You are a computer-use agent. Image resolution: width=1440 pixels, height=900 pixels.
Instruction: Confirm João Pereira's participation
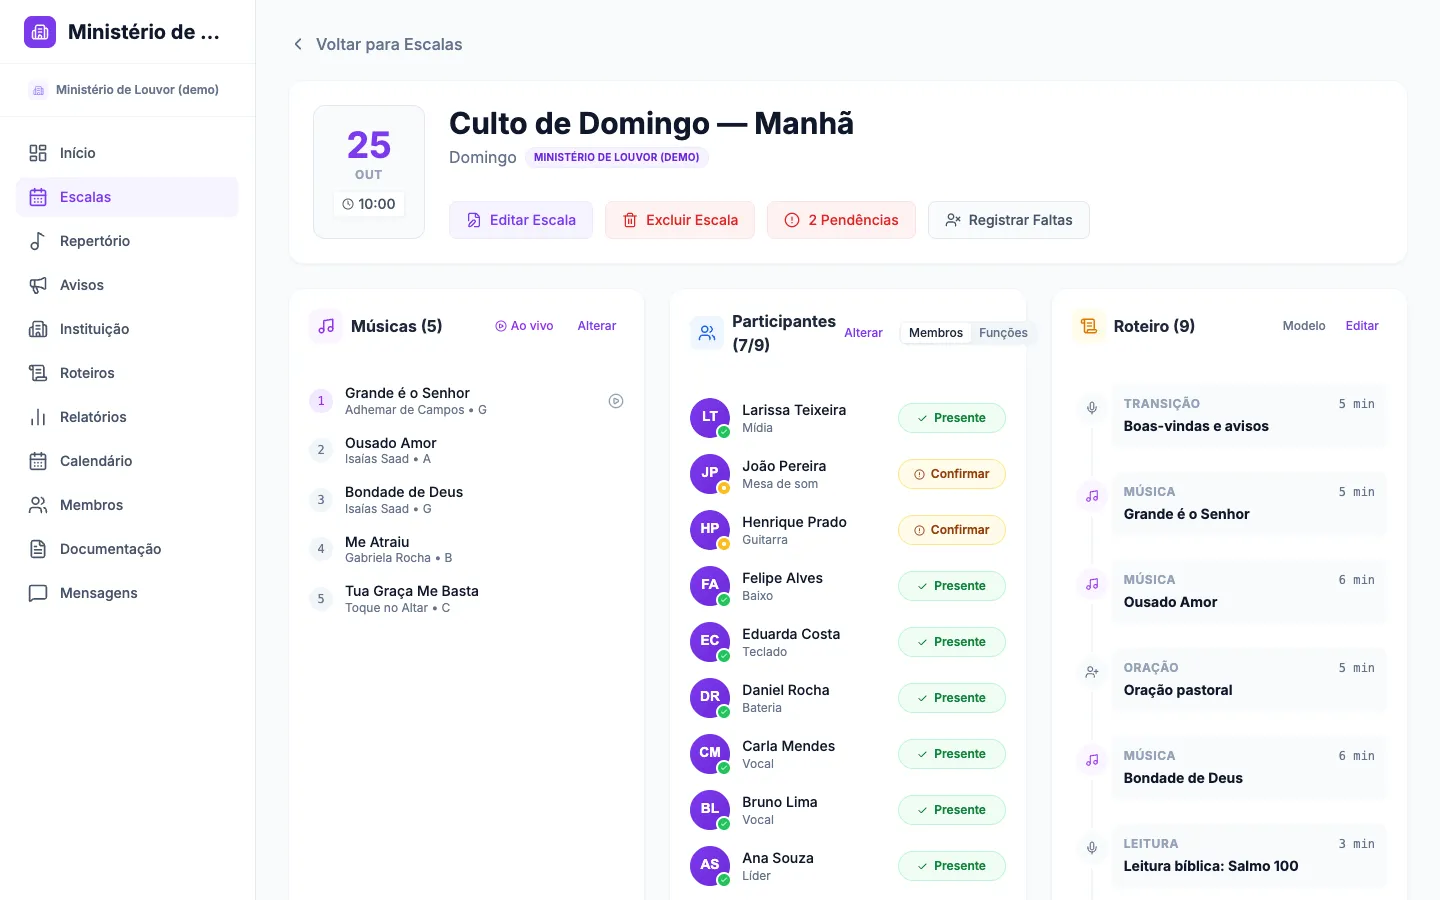tap(952, 474)
